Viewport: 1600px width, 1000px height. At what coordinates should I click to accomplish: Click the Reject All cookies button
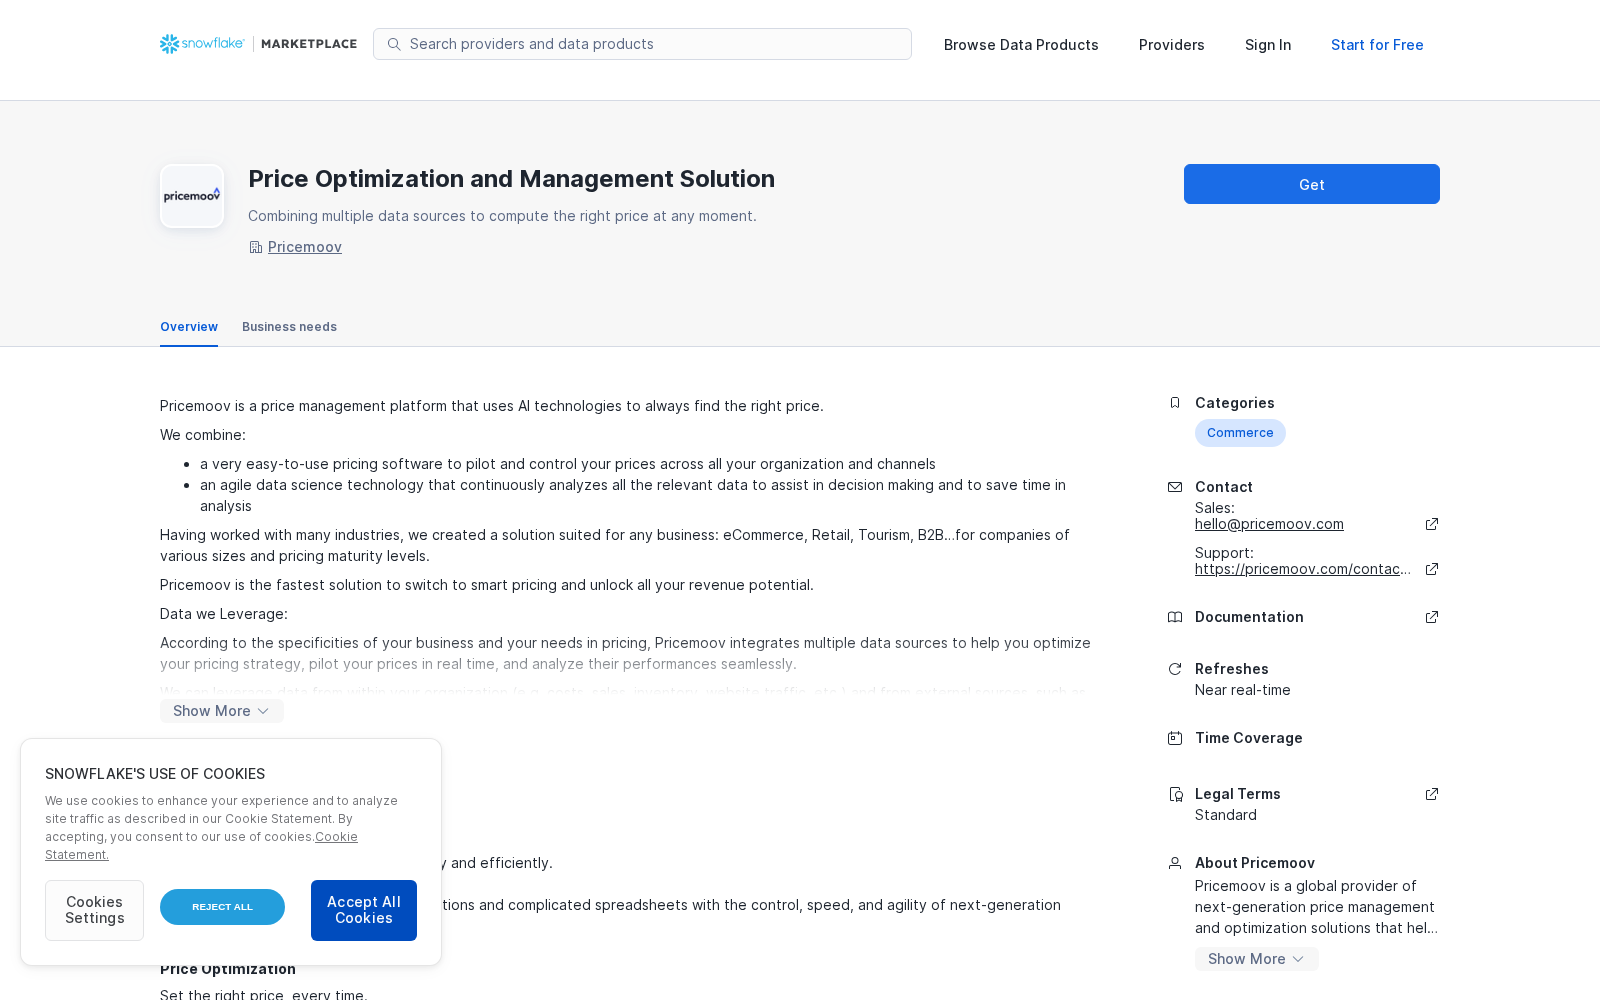[222, 907]
